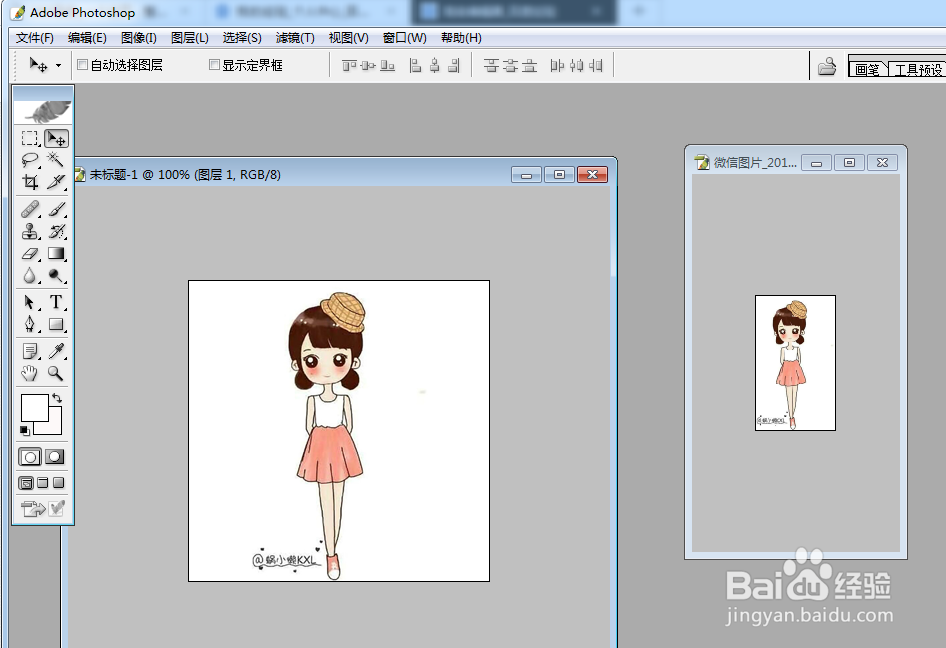Reset default foreground and background colors
946x648 pixels.
(x=25, y=430)
